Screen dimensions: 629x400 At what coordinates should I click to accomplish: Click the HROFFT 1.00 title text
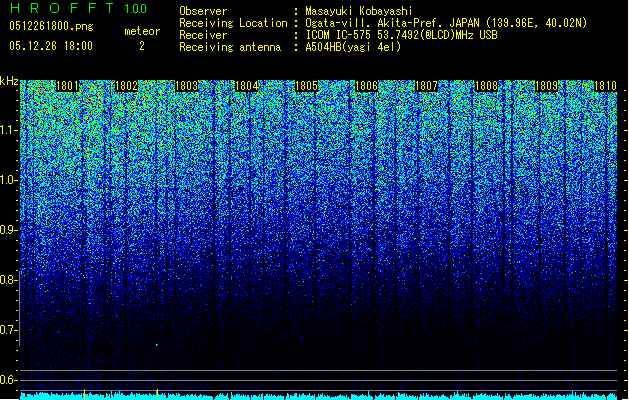(78, 8)
